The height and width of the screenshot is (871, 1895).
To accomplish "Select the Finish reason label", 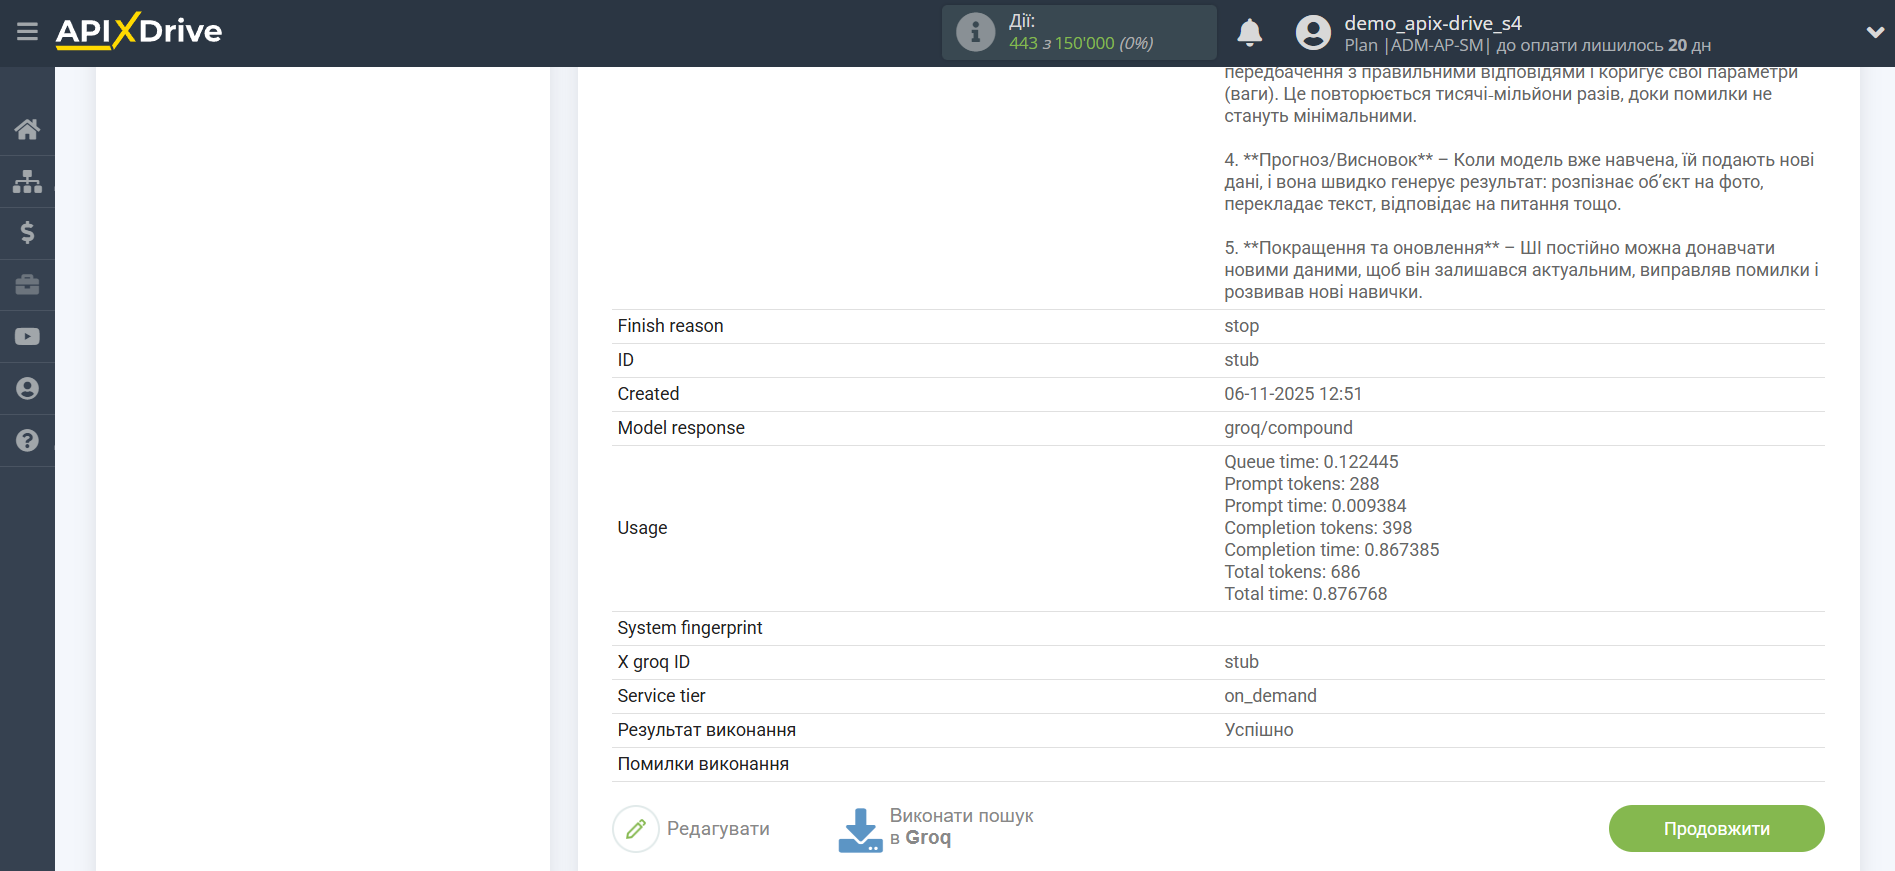I will click(670, 326).
